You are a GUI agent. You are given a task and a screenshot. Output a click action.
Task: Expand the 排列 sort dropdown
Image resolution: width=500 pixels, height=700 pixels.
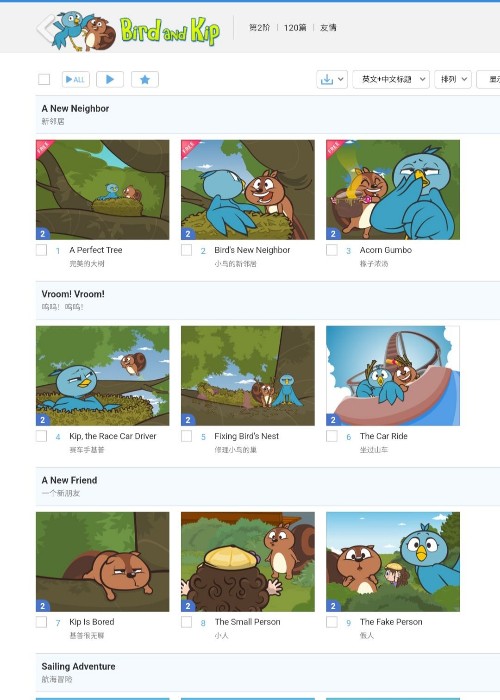pos(453,79)
